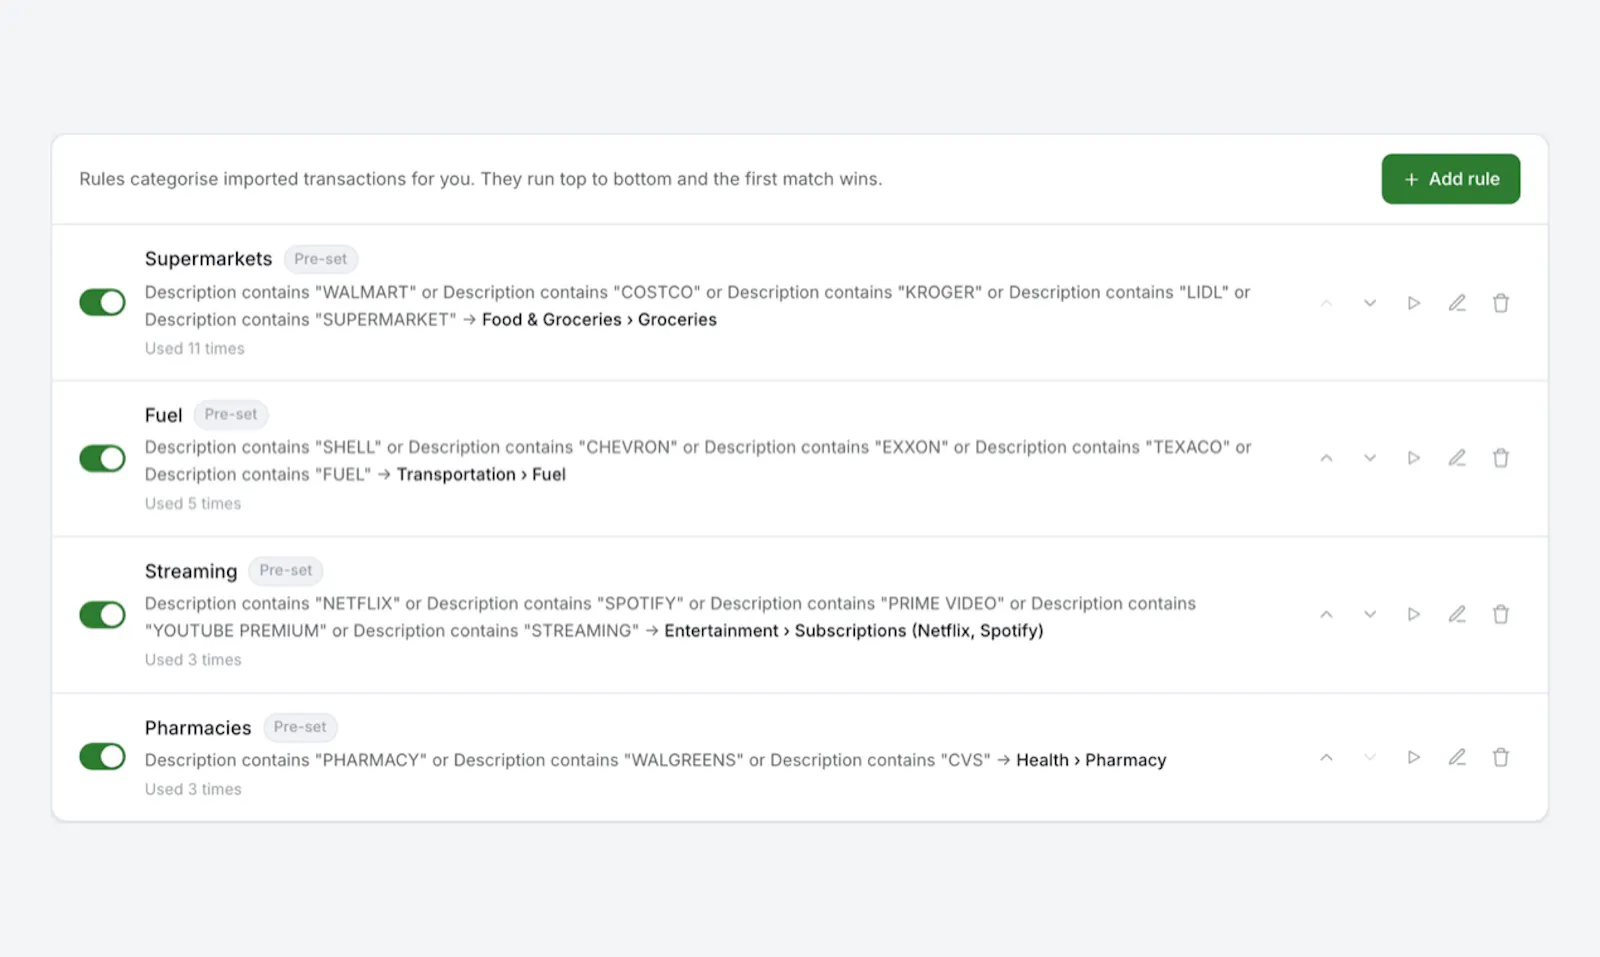
Task: Edit the Fuel rule
Action: pos(1457,458)
